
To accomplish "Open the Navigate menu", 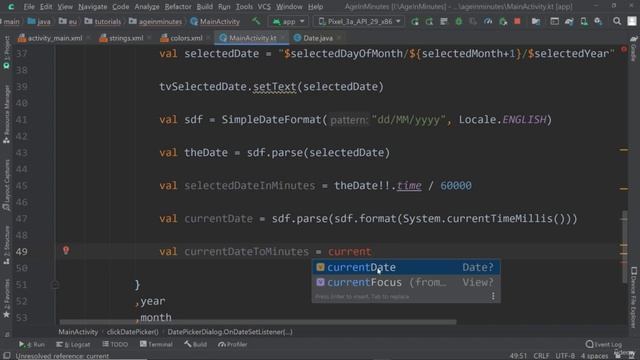I will [x=93, y=7].
